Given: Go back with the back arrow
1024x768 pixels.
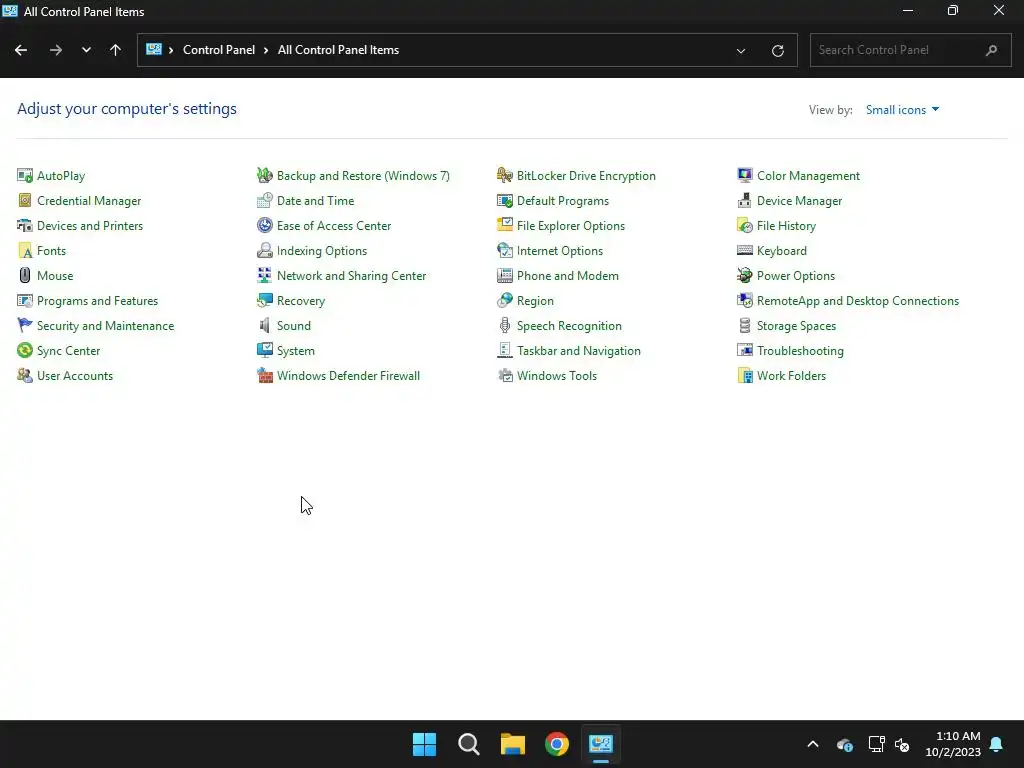Looking at the screenshot, I should pyautogui.click(x=21, y=50).
